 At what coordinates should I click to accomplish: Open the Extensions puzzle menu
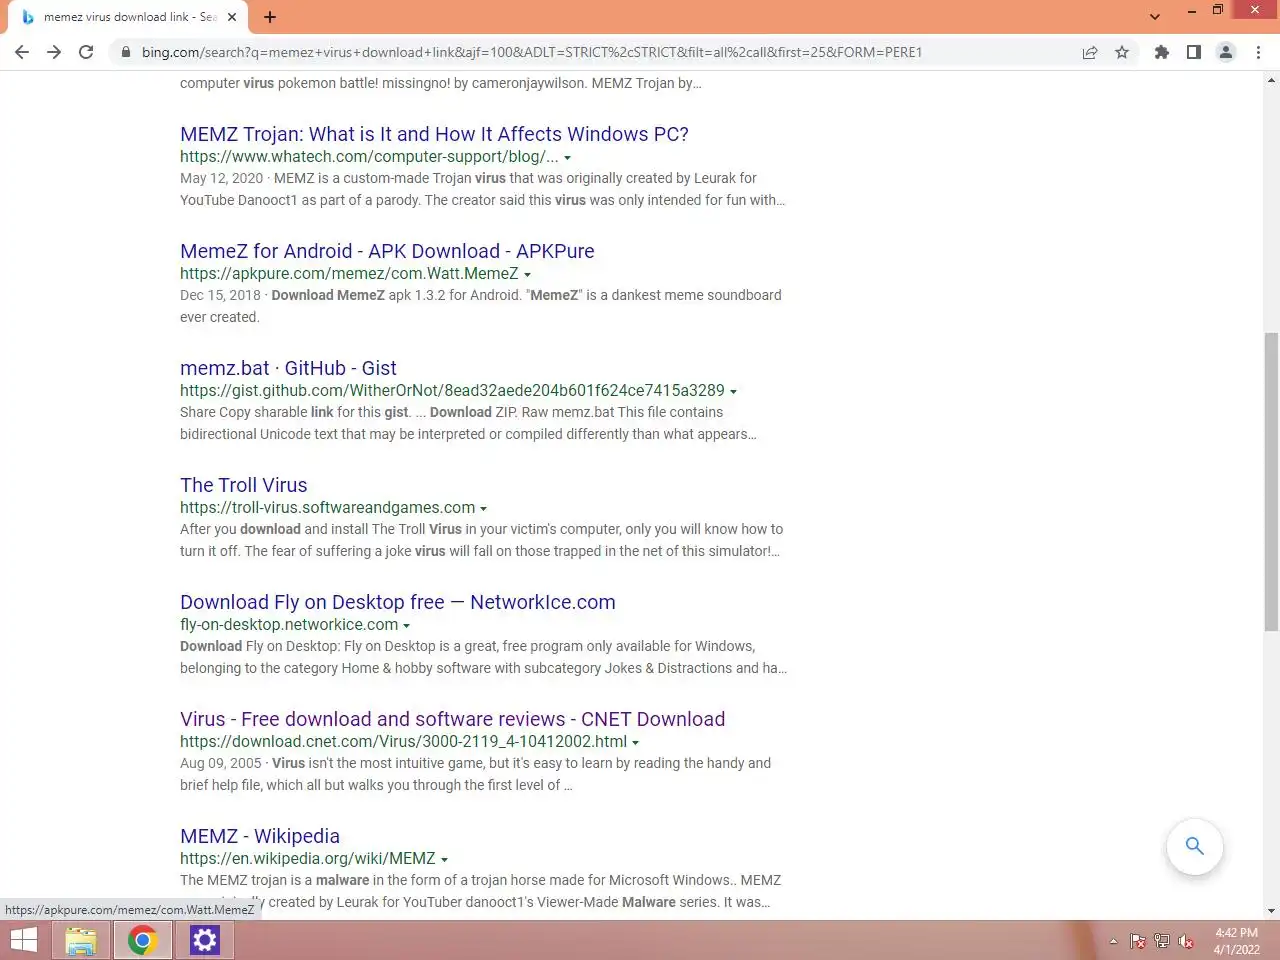click(x=1161, y=52)
